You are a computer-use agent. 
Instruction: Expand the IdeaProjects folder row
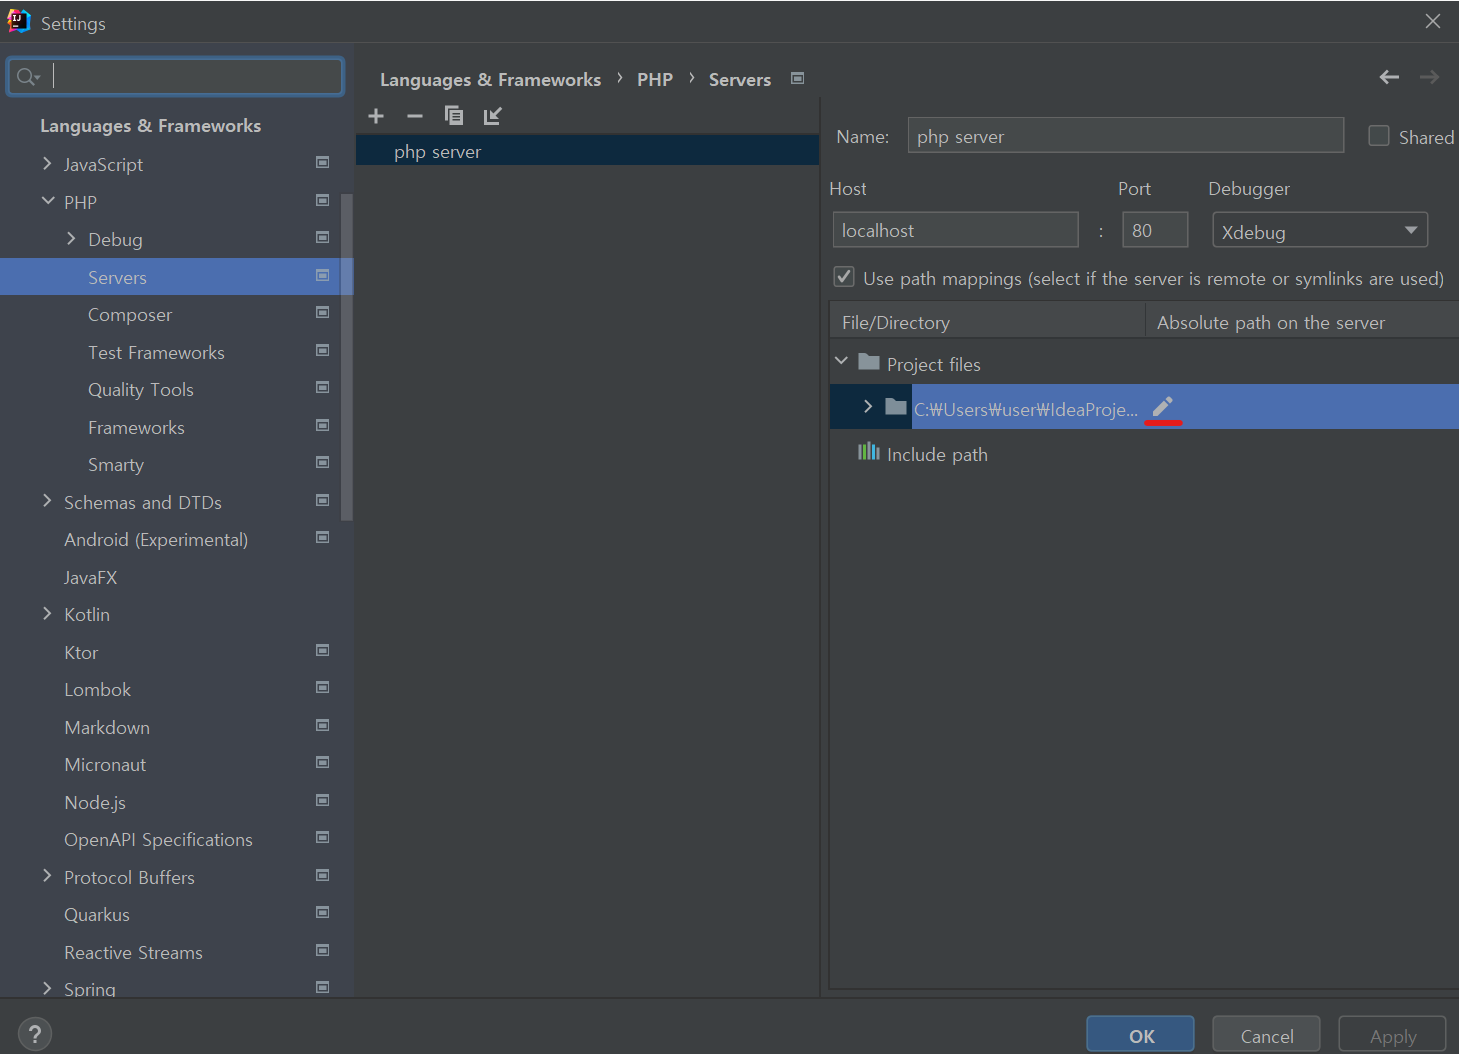(x=868, y=406)
